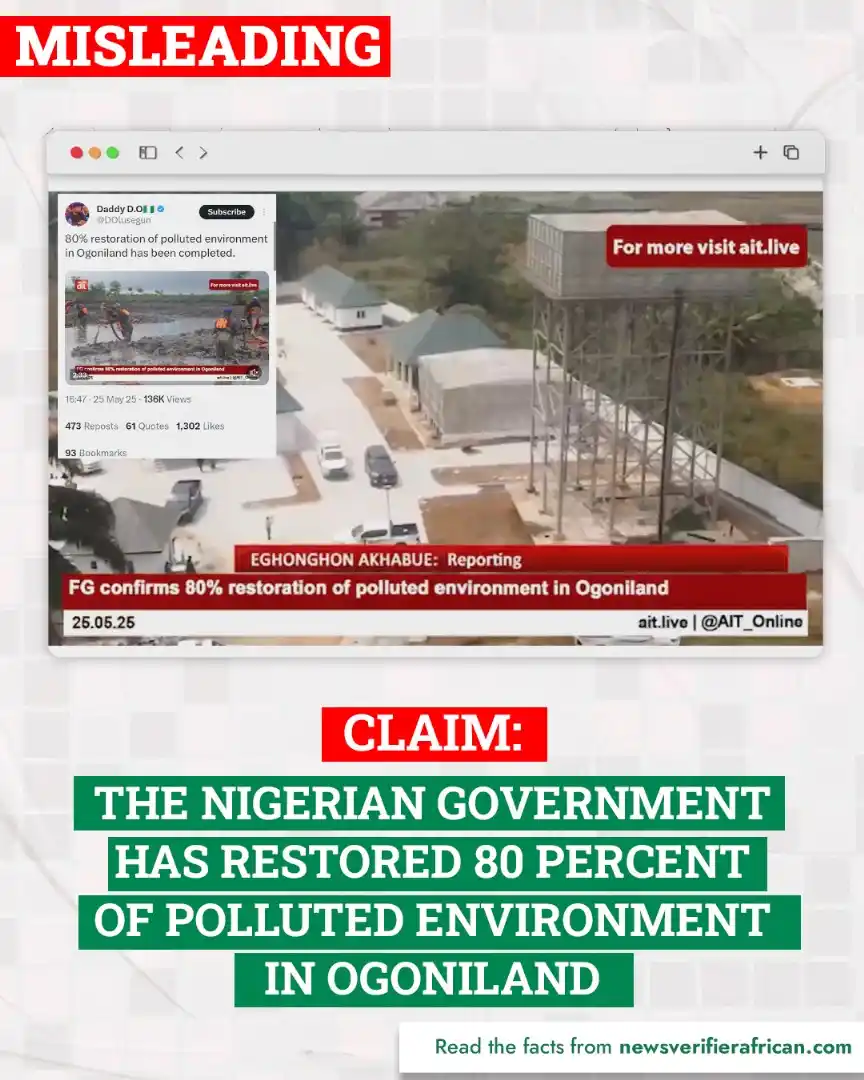The image size is (864, 1080).
Task: Click the more options dots on tweet
Action: tap(265, 212)
